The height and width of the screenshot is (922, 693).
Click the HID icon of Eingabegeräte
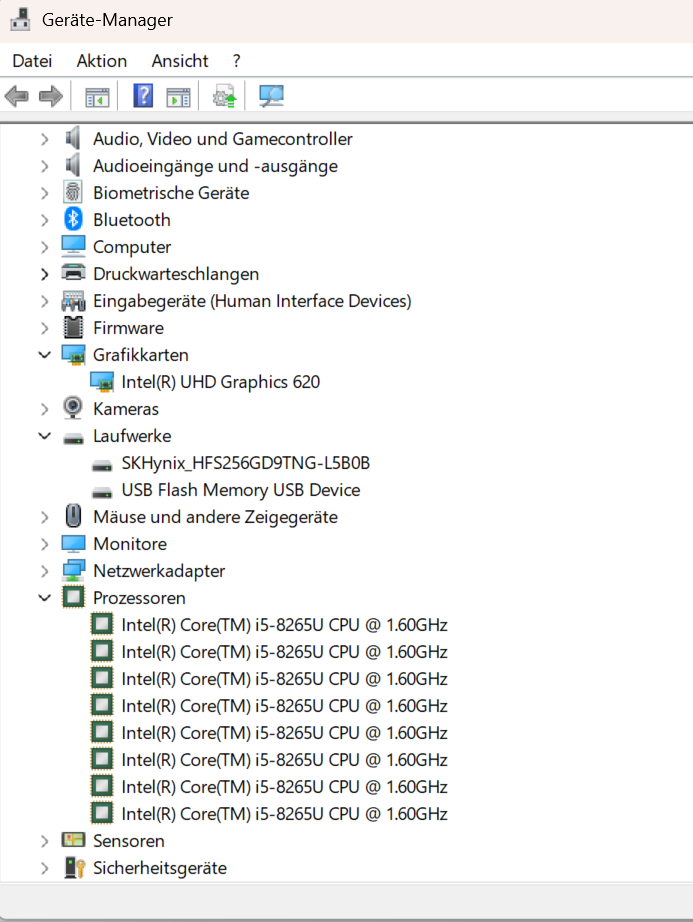73,301
